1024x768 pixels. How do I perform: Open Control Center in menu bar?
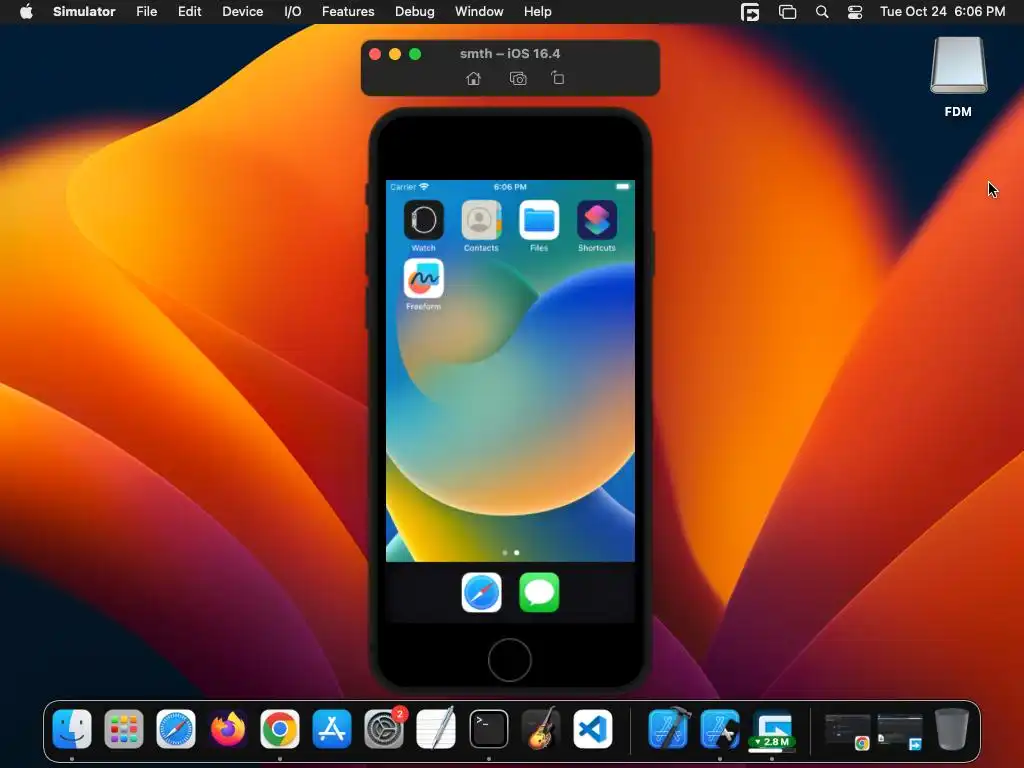[x=855, y=12]
